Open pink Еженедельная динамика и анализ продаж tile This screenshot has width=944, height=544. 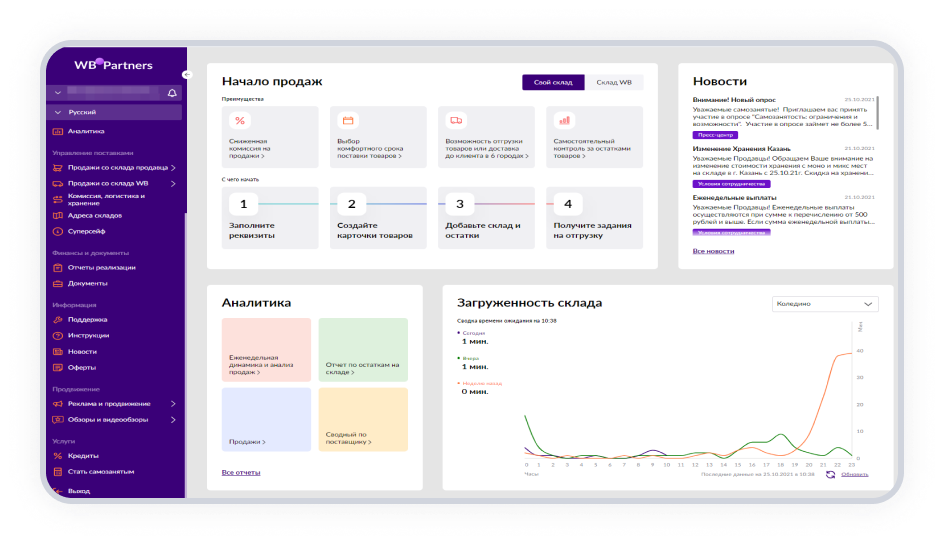click(266, 350)
